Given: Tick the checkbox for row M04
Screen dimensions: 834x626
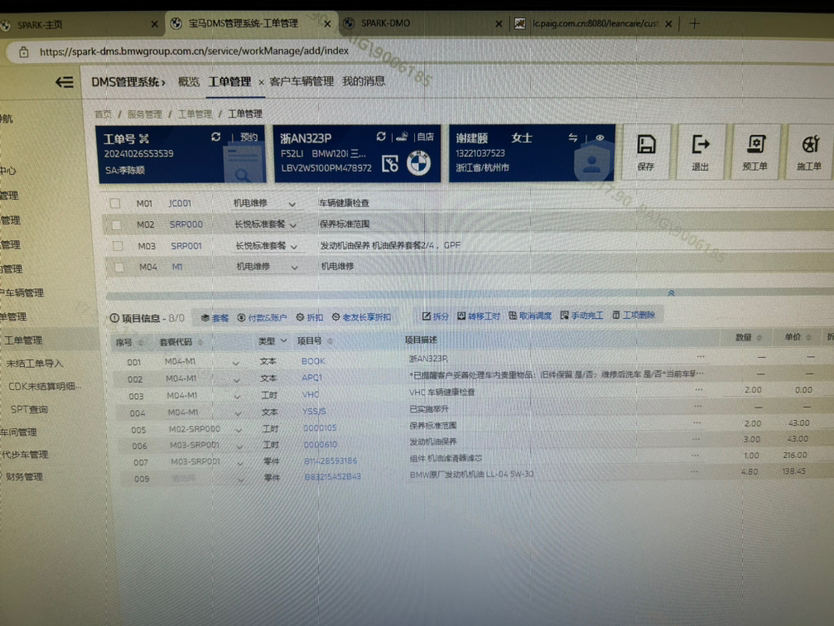Looking at the screenshot, I should pyautogui.click(x=119, y=267).
